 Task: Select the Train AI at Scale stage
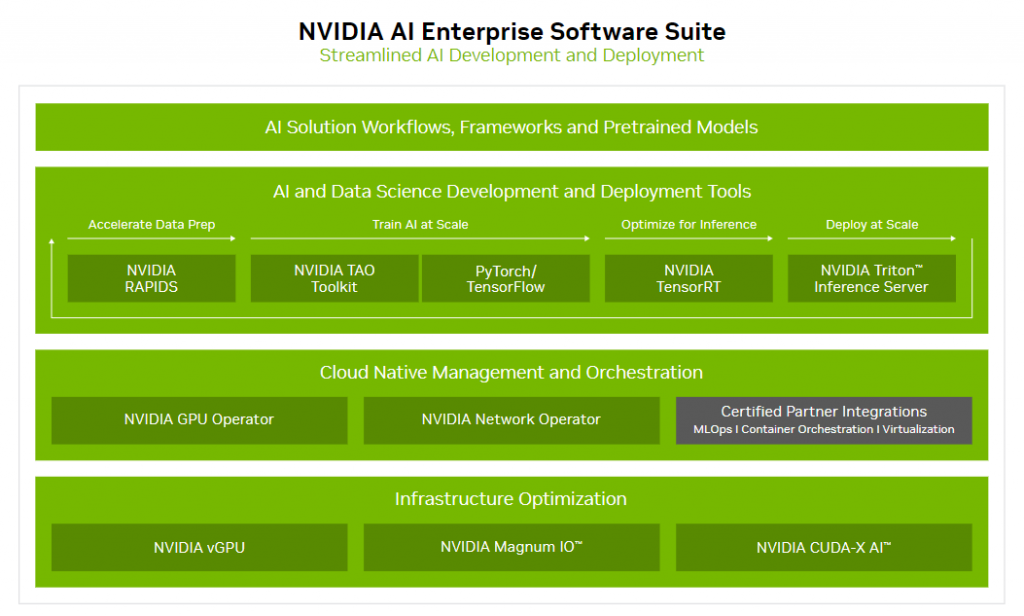point(420,224)
